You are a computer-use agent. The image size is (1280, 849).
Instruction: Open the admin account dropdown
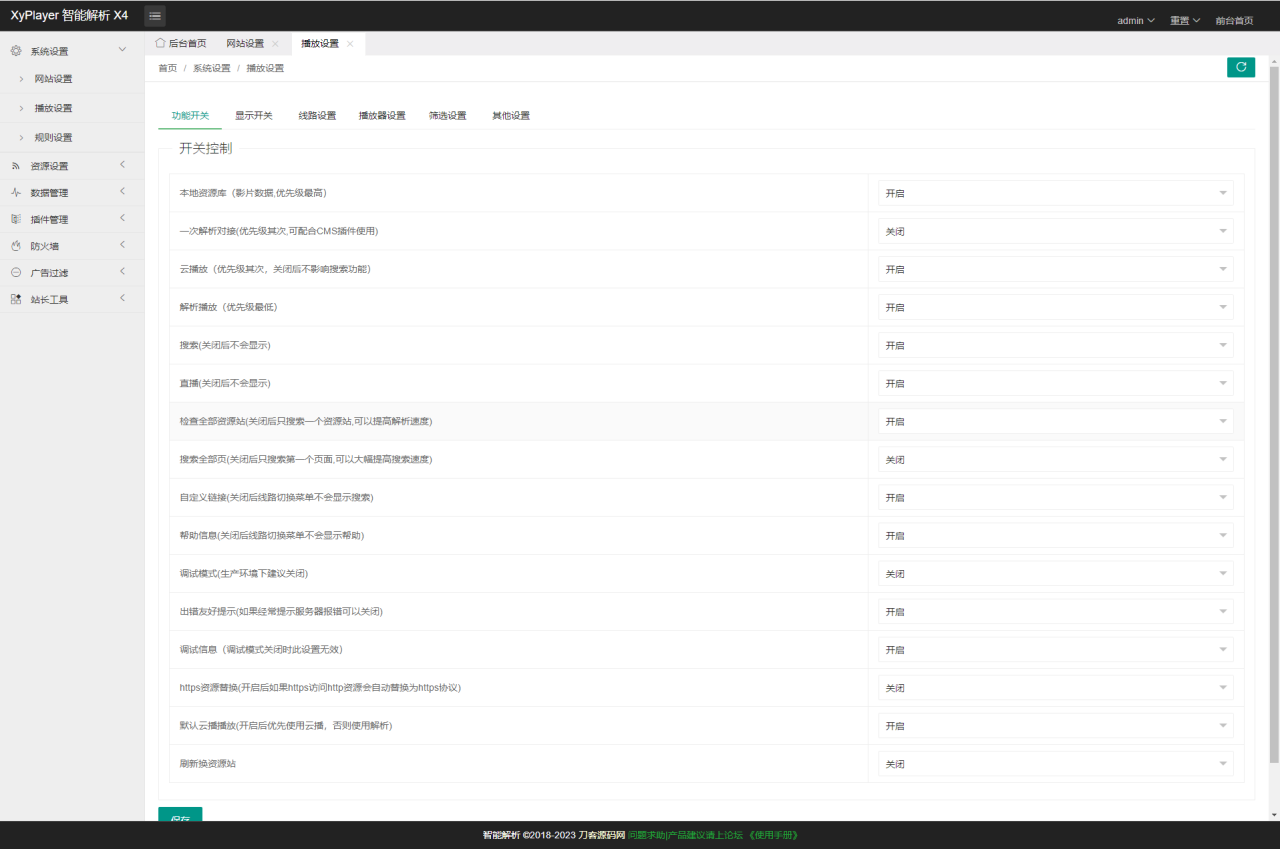1136,19
